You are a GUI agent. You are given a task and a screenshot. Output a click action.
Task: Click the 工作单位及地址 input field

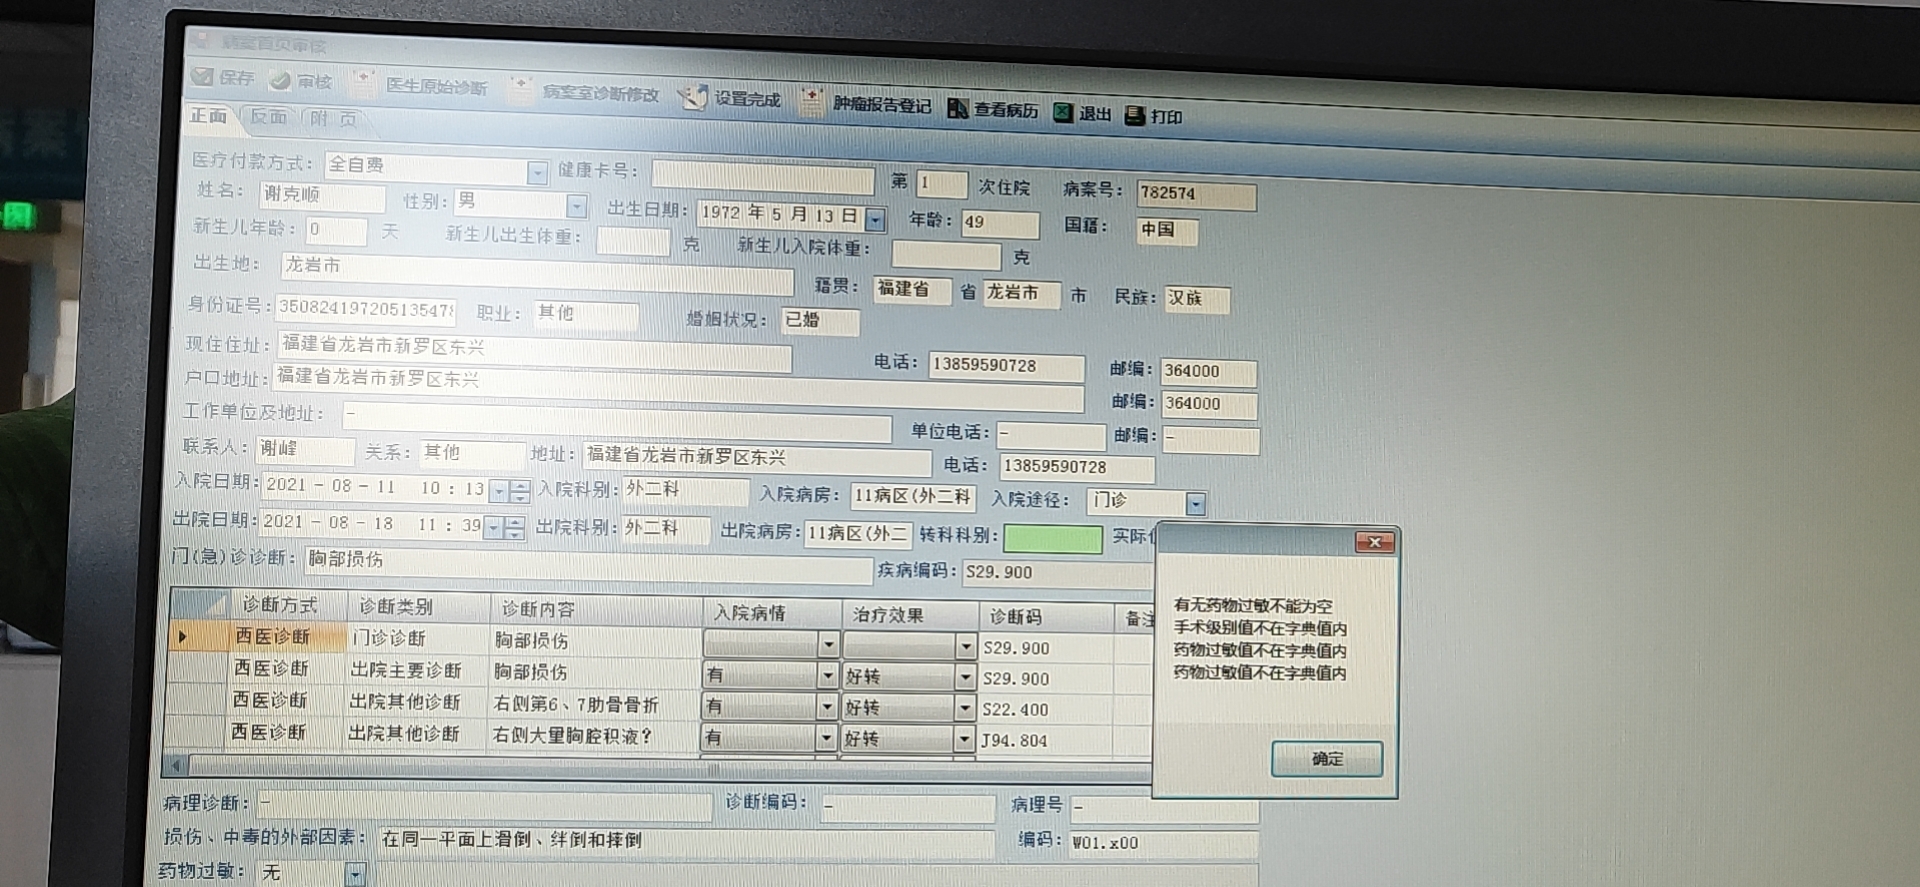pos(615,421)
